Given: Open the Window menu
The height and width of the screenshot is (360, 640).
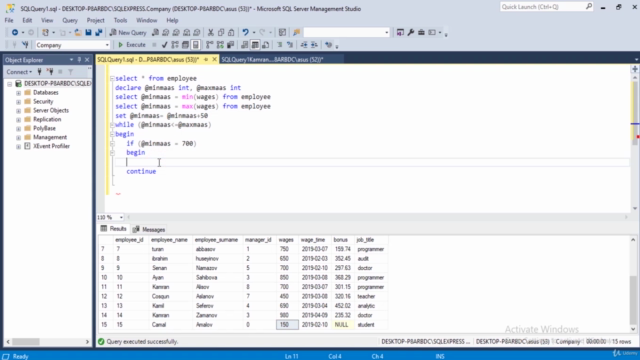Looking at the screenshot, I should [x=147, y=20].
